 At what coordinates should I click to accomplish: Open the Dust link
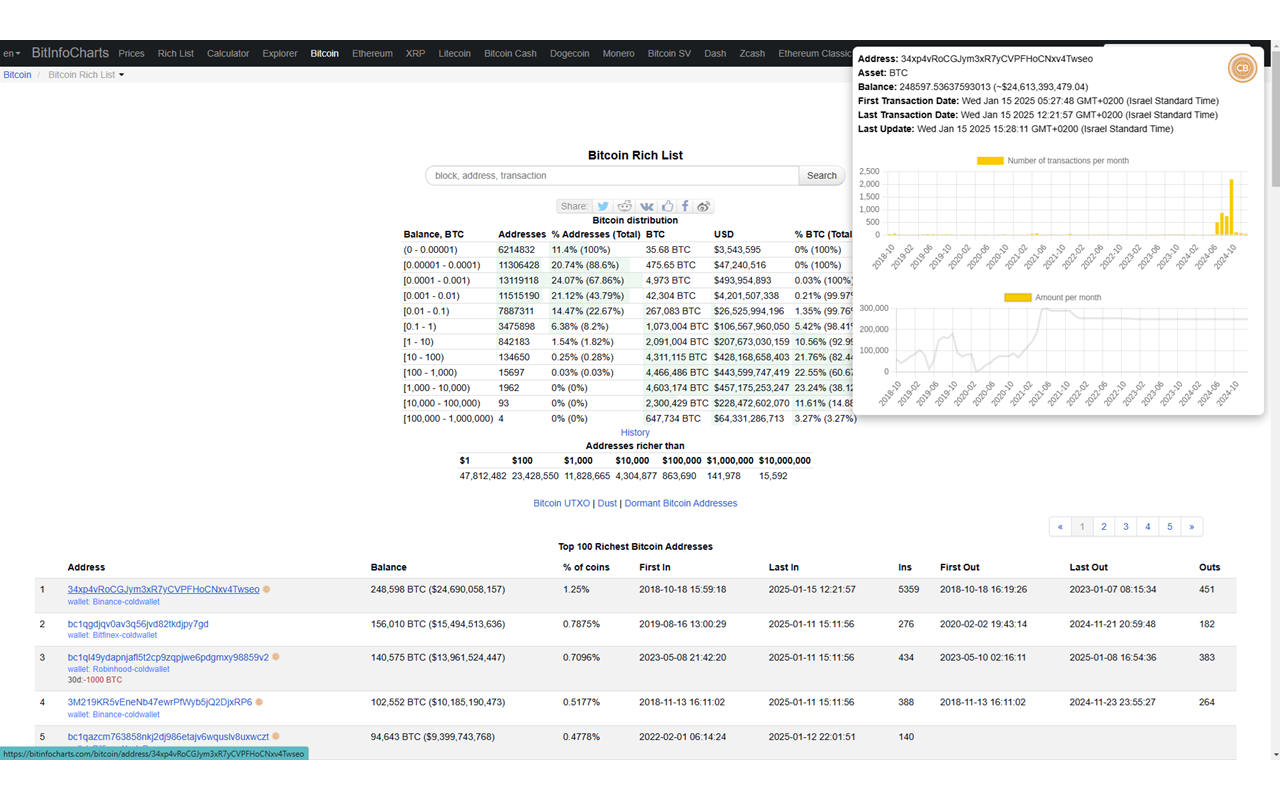point(607,504)
